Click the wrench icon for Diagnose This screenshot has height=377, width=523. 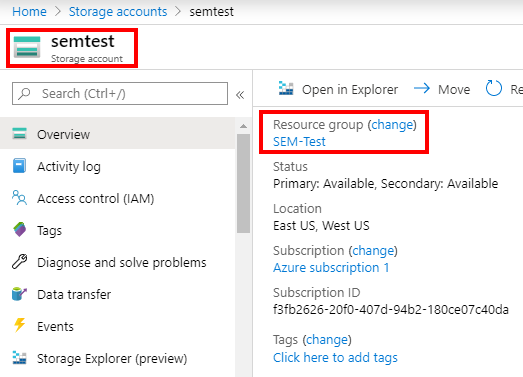pyautogui.click(x=20, y=261)
